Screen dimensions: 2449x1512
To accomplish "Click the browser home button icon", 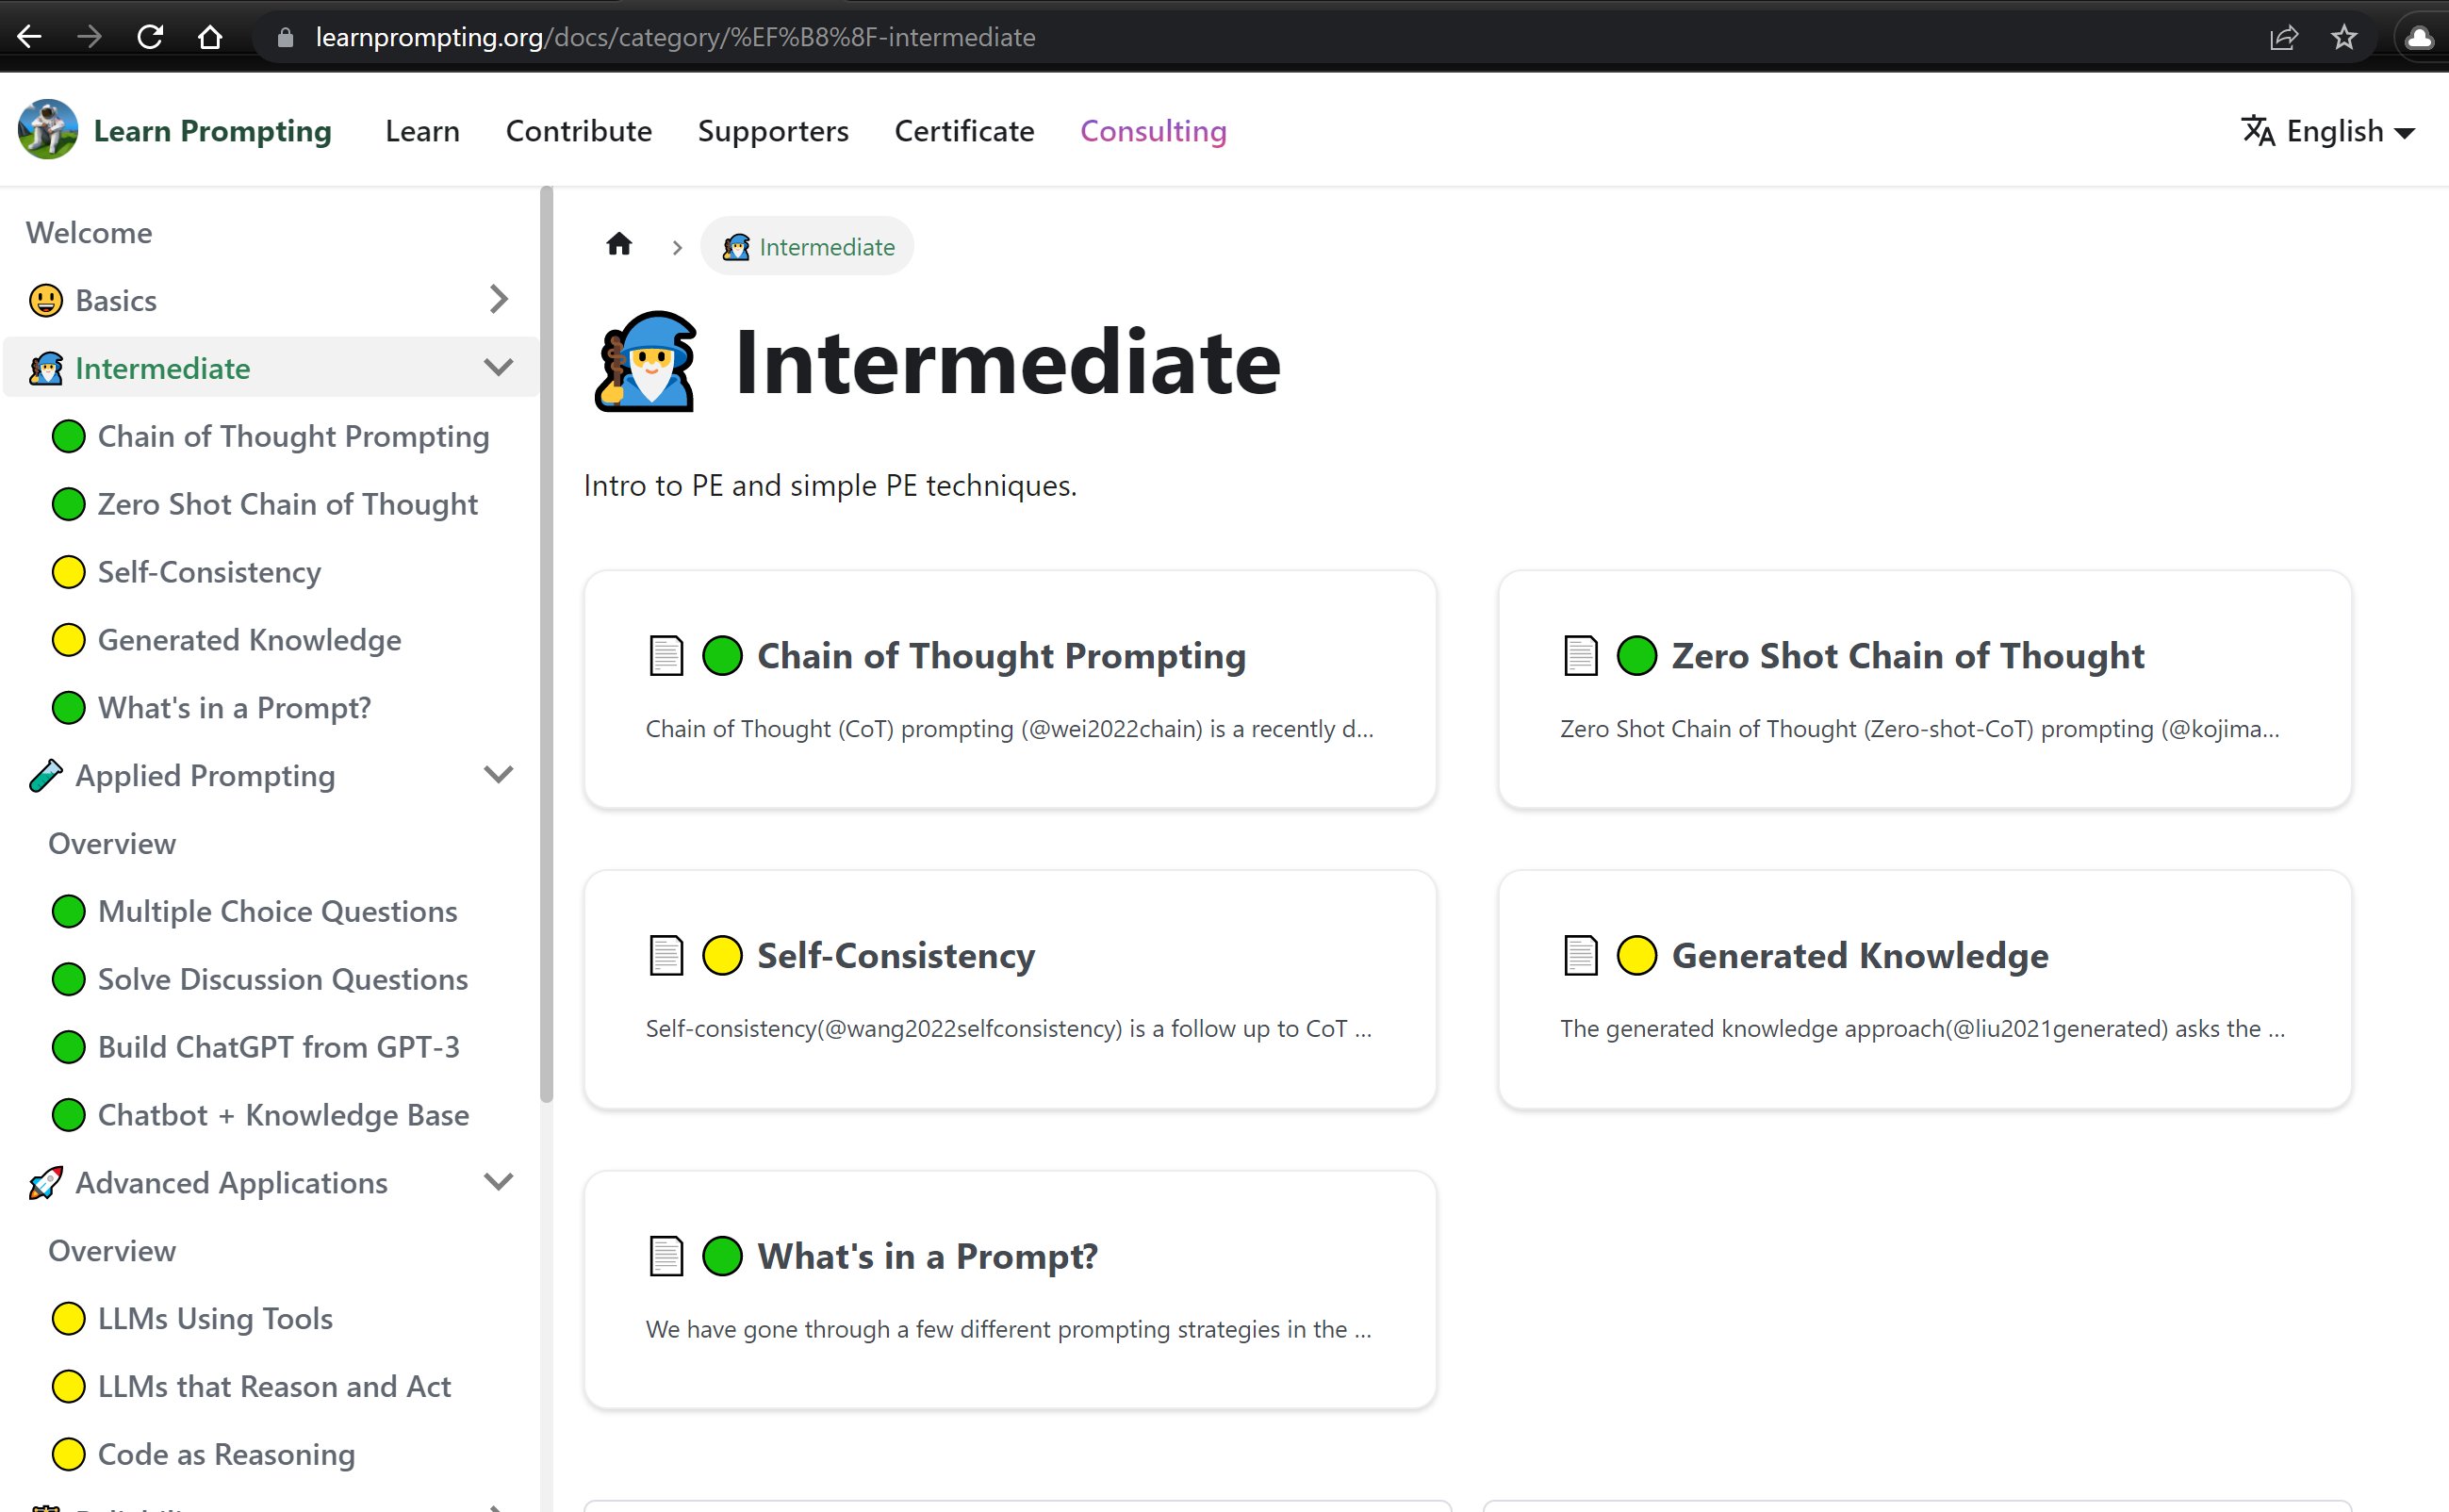I will coord(210,38).
